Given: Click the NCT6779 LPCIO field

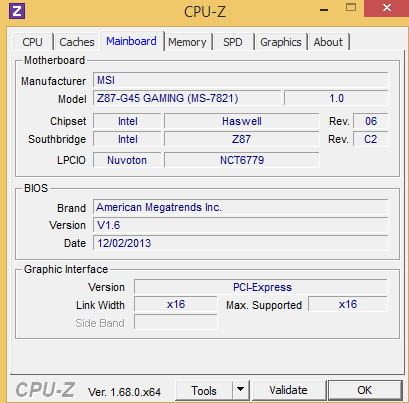Looking at the screenshot, I should pos(242,160).
